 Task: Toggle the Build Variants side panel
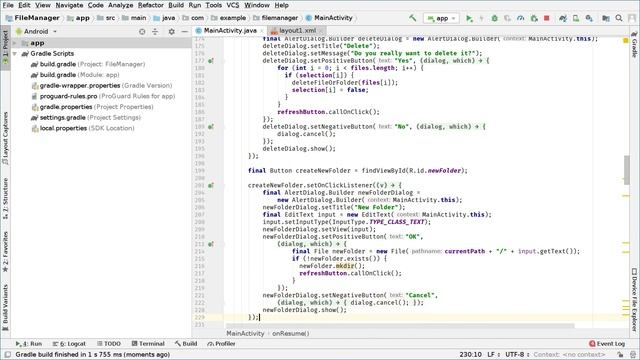pos(5,307)
